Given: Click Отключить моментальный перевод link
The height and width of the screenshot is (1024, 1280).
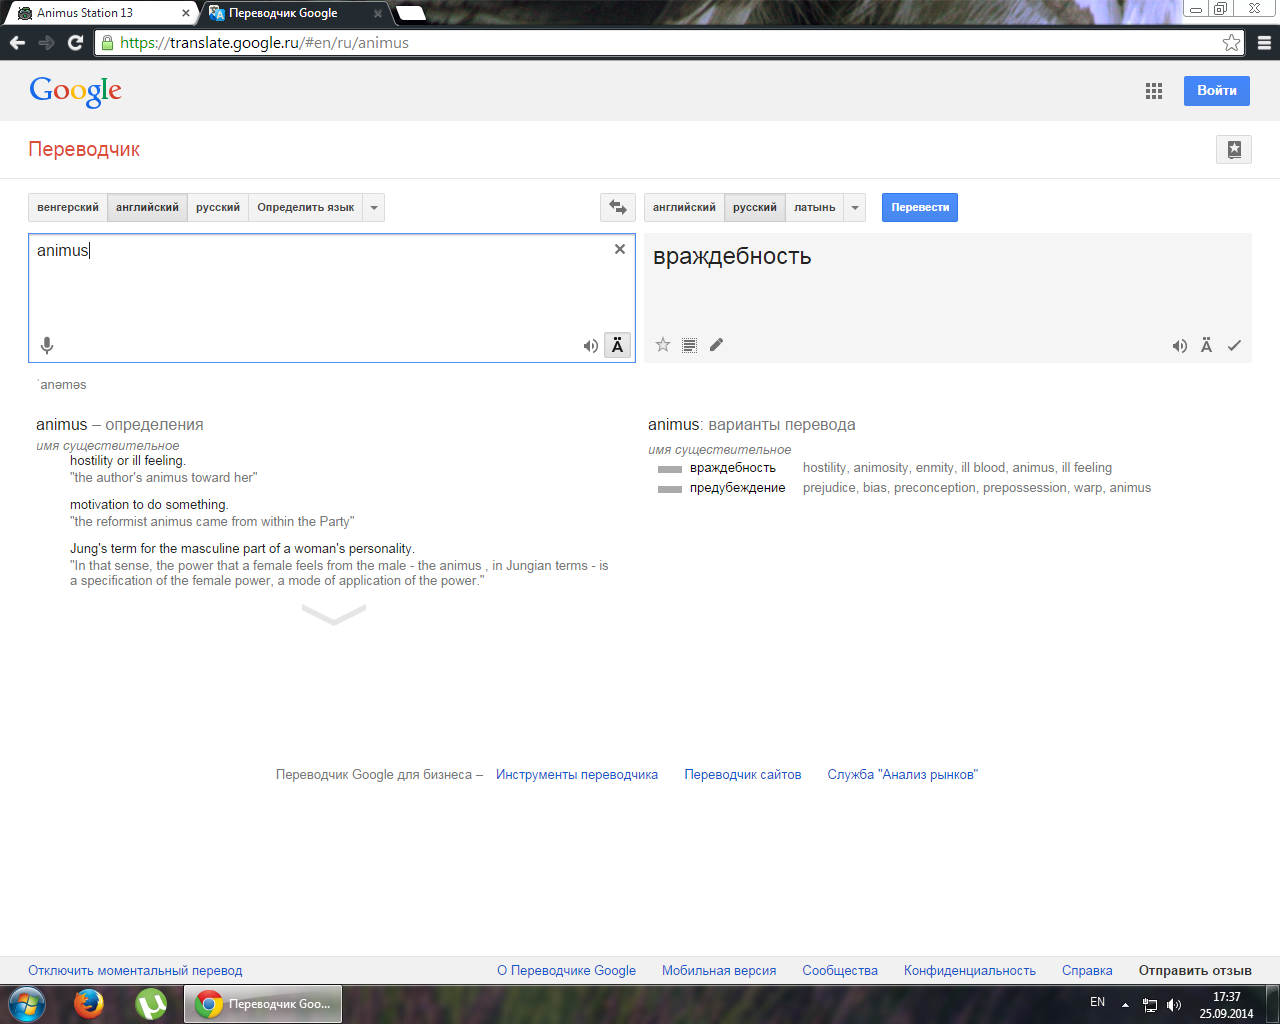Looking at the screenshot, I should 135,970.
